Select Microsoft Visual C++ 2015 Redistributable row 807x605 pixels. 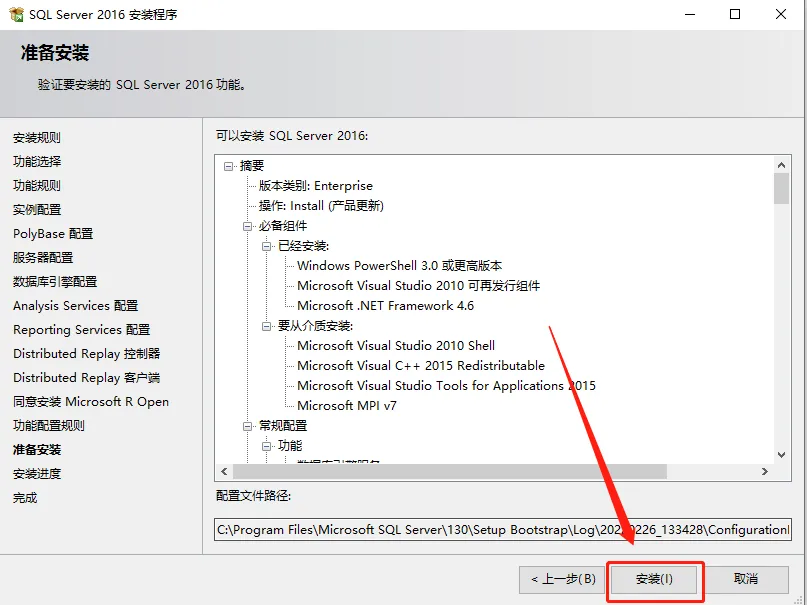[421, 366]
